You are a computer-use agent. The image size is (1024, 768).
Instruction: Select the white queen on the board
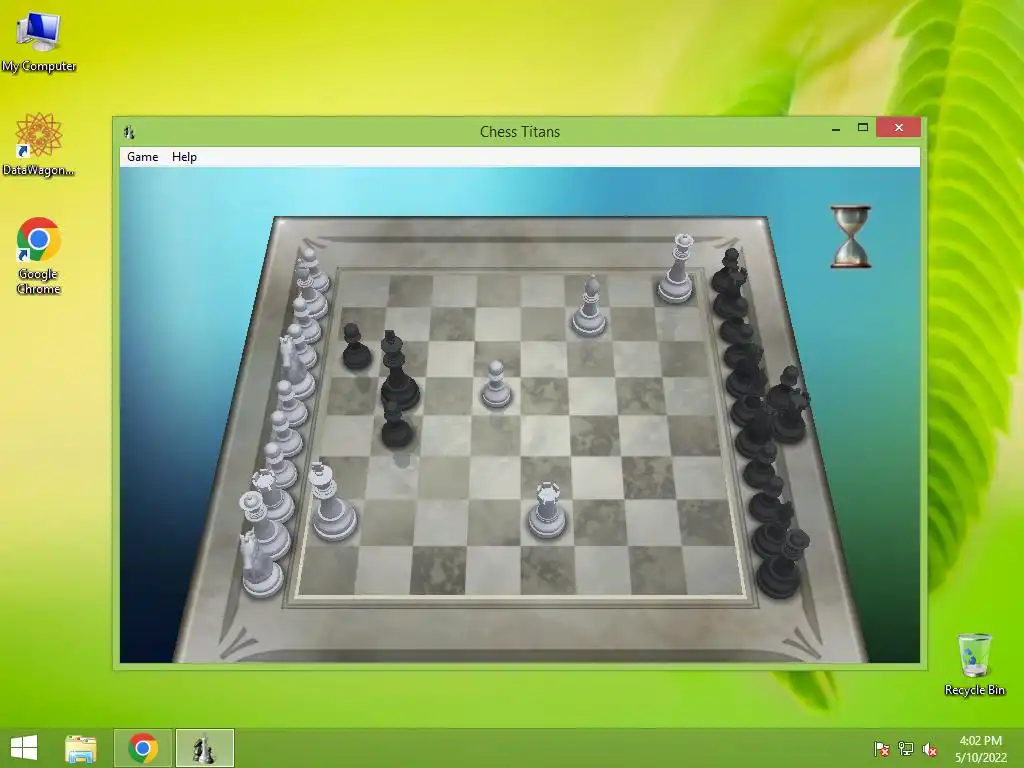[676, 269]
